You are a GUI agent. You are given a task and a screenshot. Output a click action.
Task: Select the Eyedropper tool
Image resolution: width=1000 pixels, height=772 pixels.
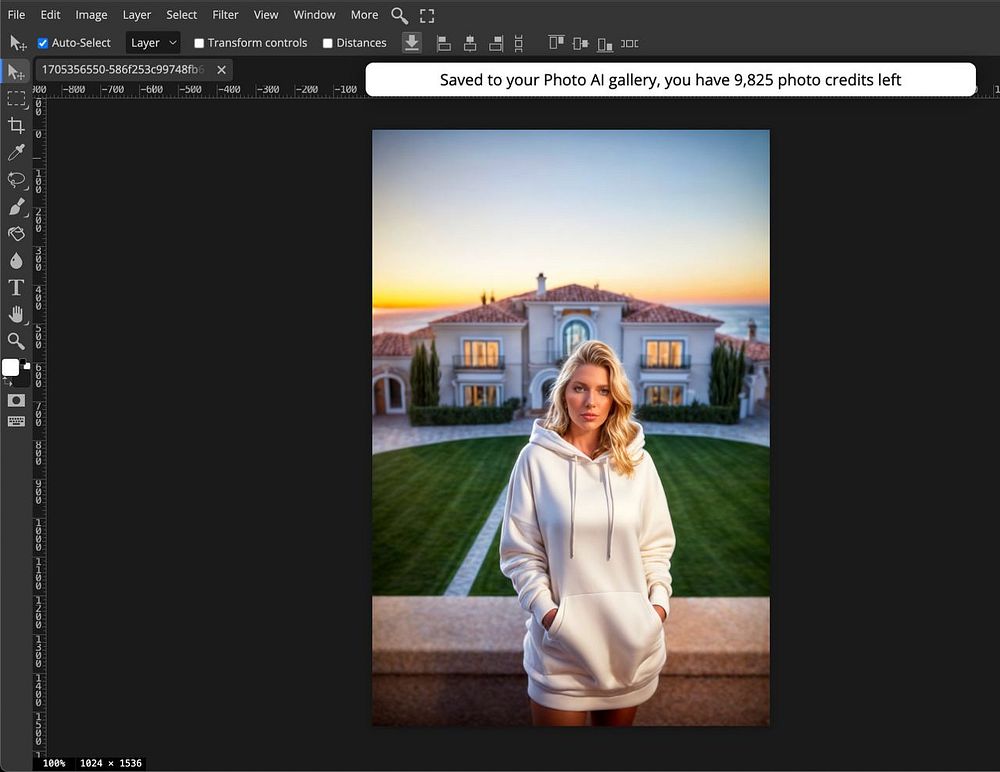(16, 152)
